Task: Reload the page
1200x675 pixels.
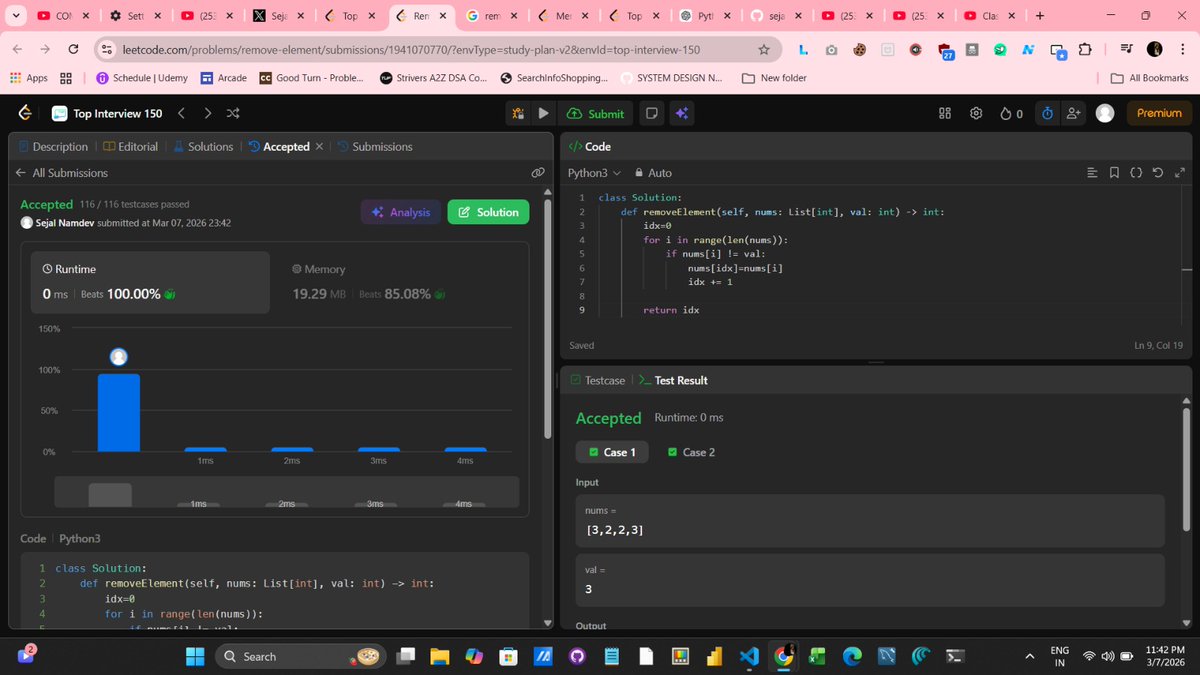Action: [73, 50]
